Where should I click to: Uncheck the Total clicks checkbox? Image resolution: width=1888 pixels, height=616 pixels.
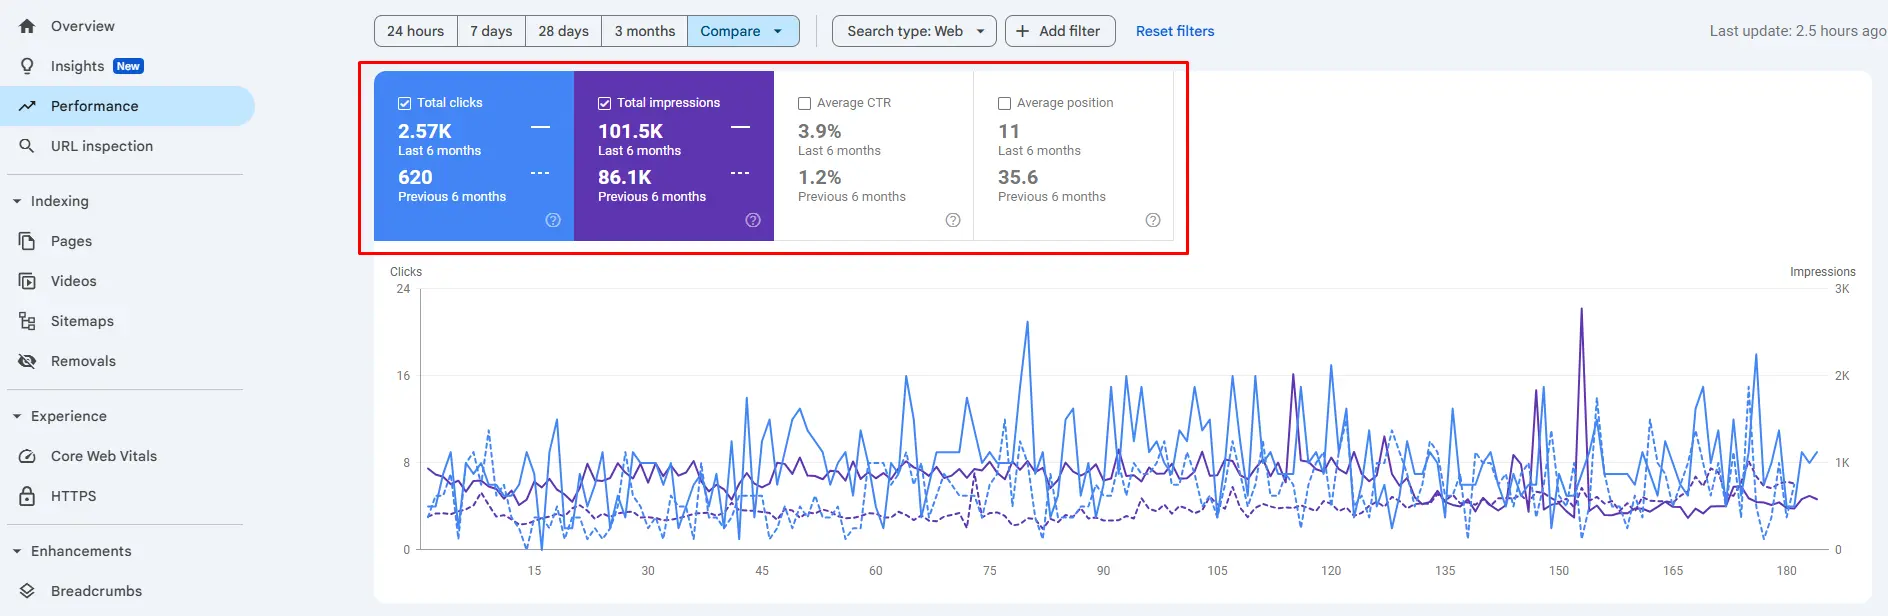pyautogui.click(x=404, y=103)
